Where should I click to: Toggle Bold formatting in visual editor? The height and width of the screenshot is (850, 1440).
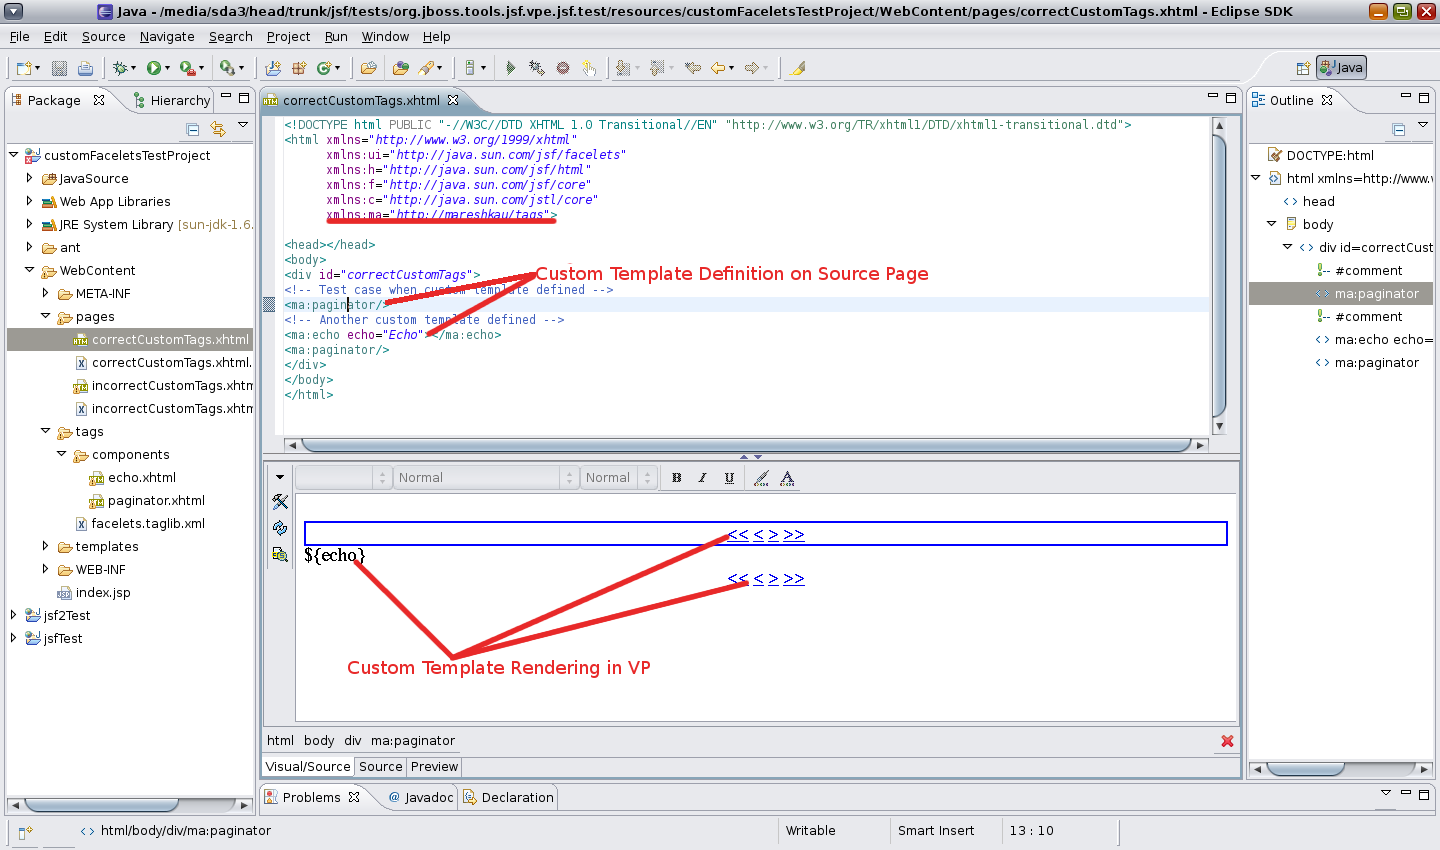[677, 478]
